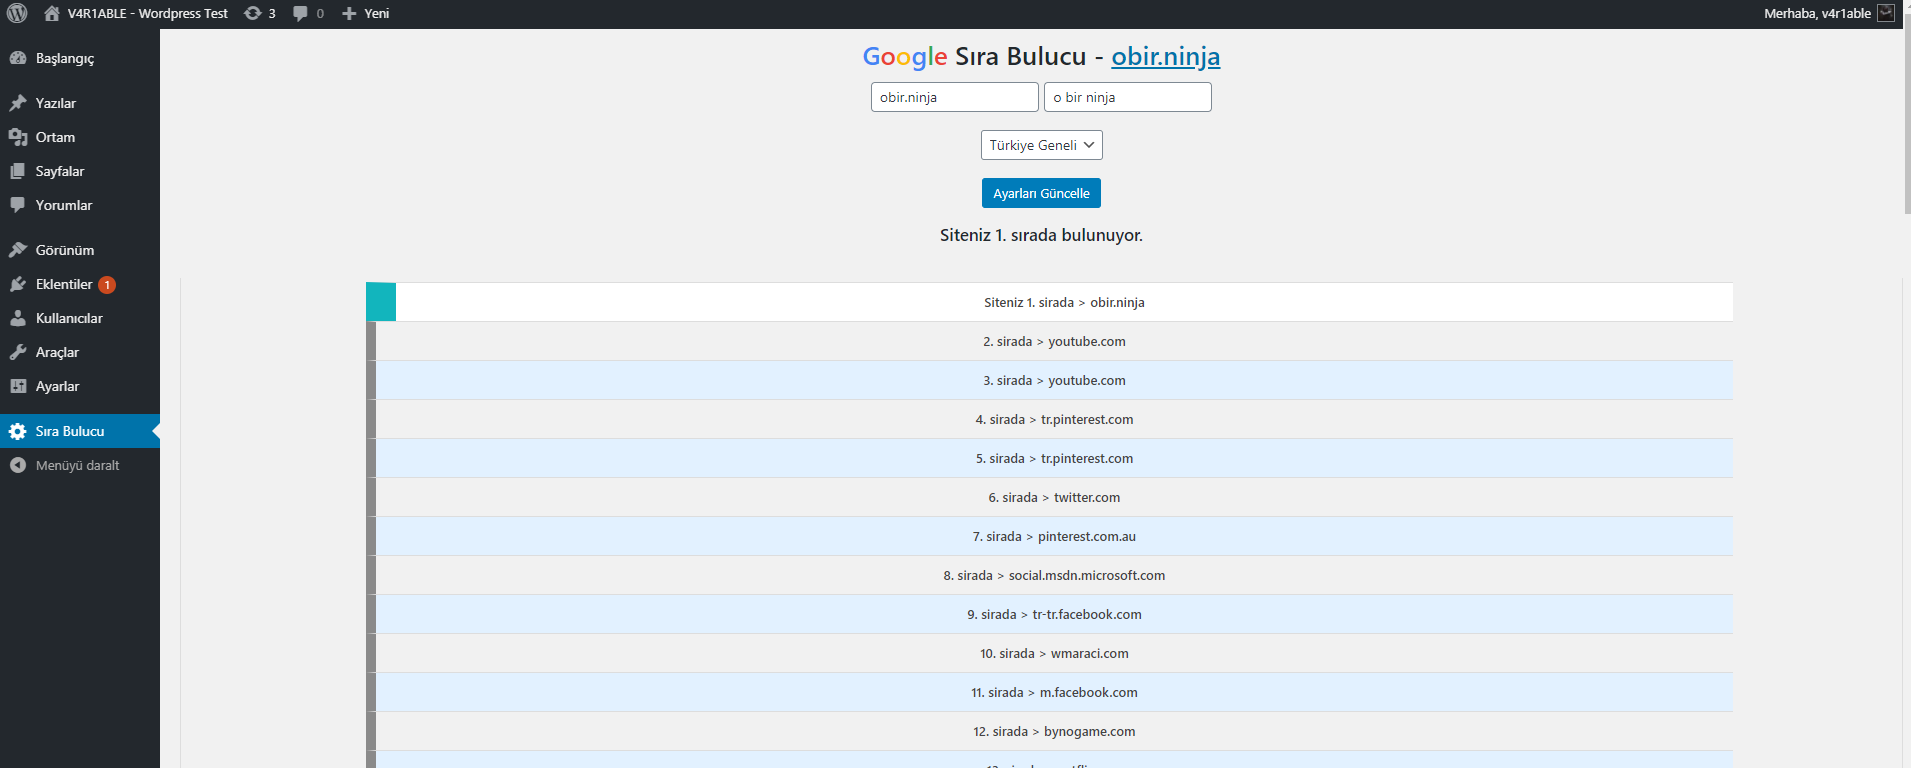This screenshot has width=1911, height=768.
Task: Select the '9. sirada > tr-tr.facebook.com' row
Action: [x=1049, y=614]
